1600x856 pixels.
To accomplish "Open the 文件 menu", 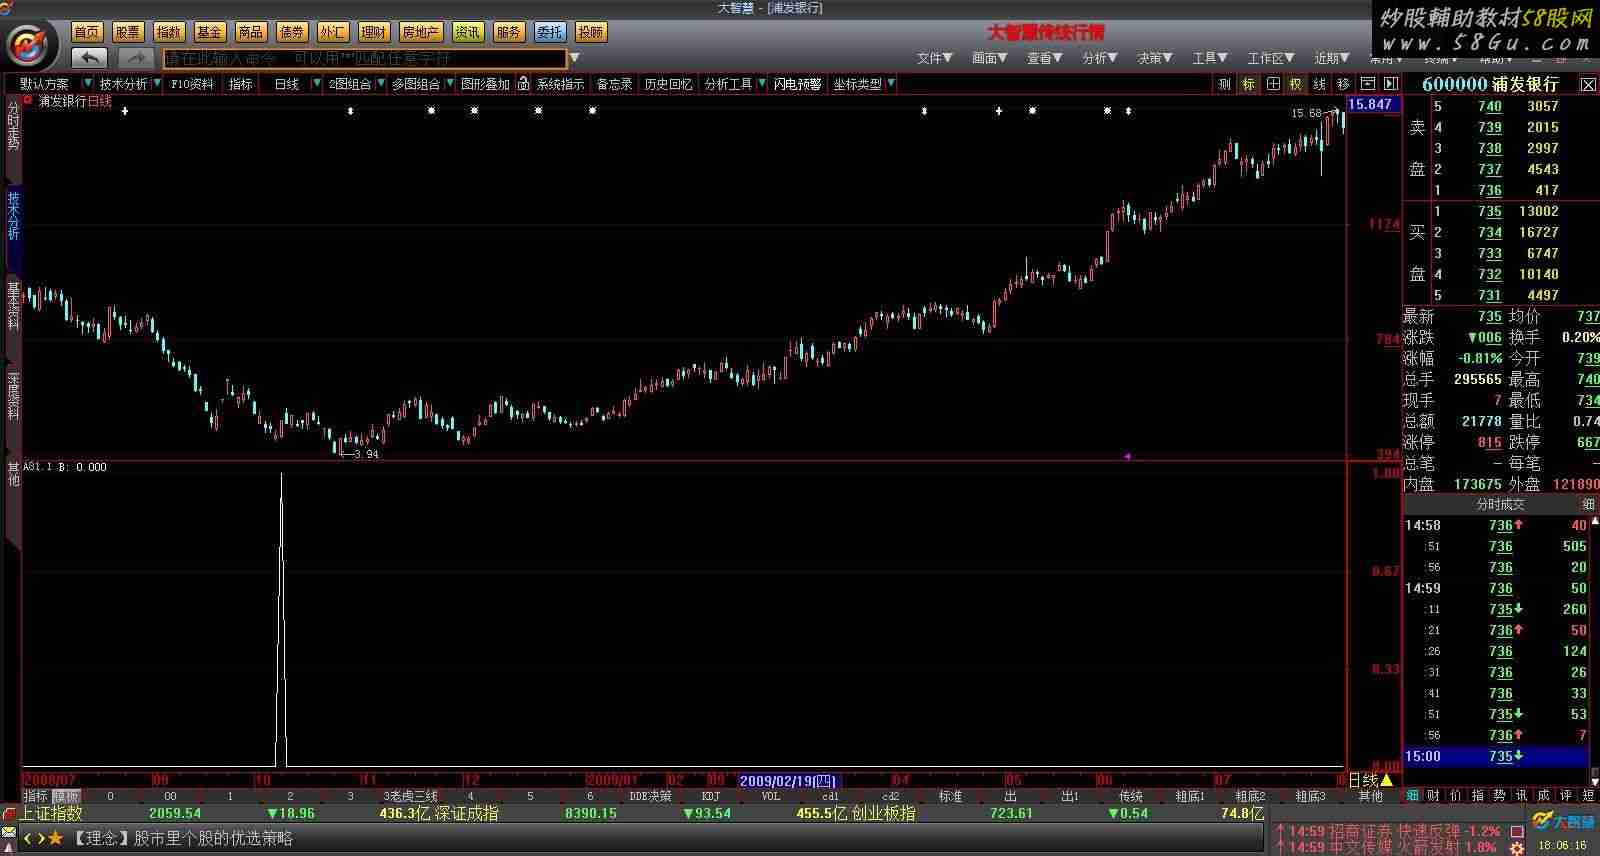I will (x=934, y=58).
